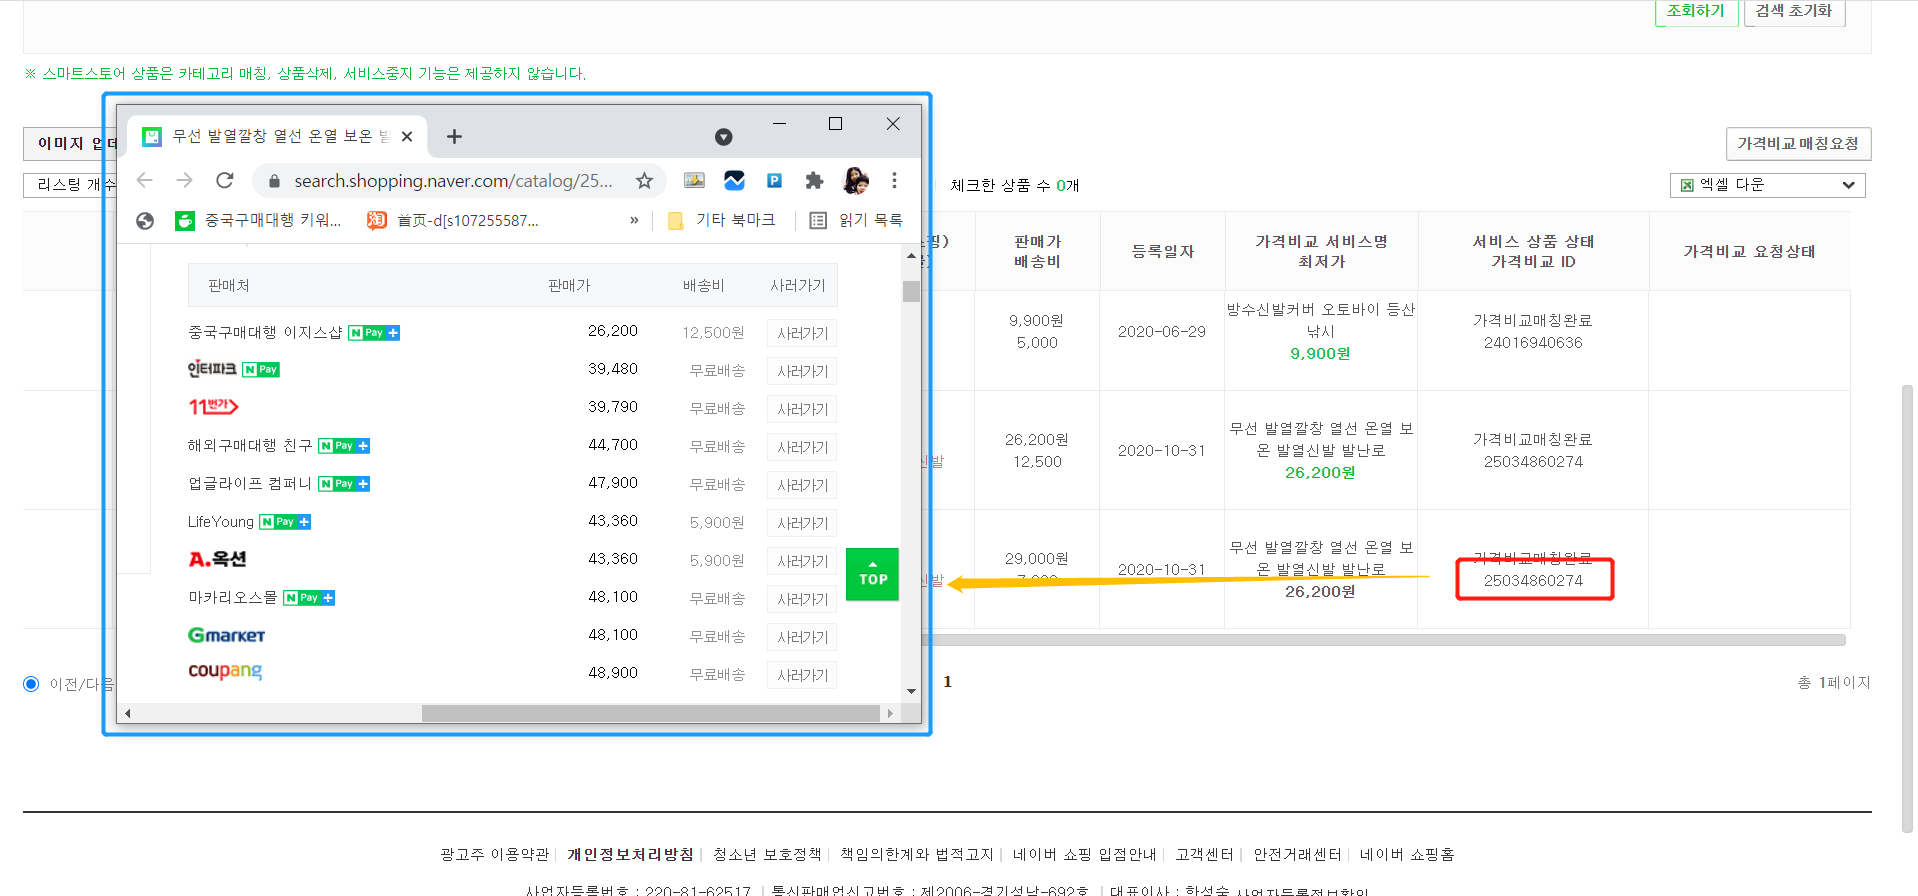Click the blue wave extension icon
Viewport: 1918px width, 896px height.
click(734, 181)
